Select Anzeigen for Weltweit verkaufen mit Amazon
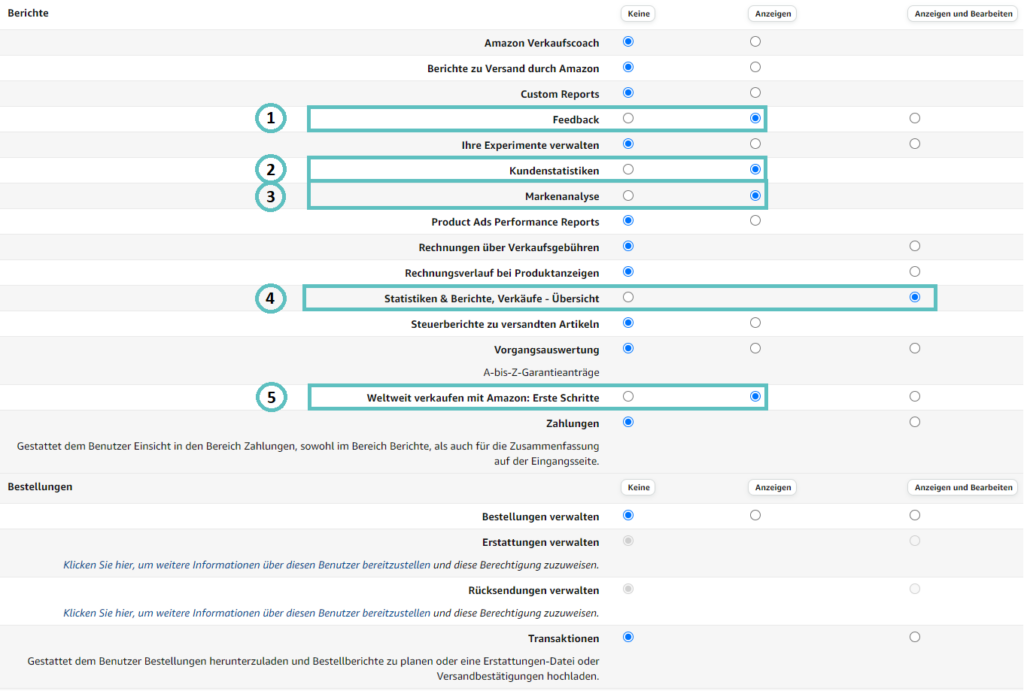 755,396
